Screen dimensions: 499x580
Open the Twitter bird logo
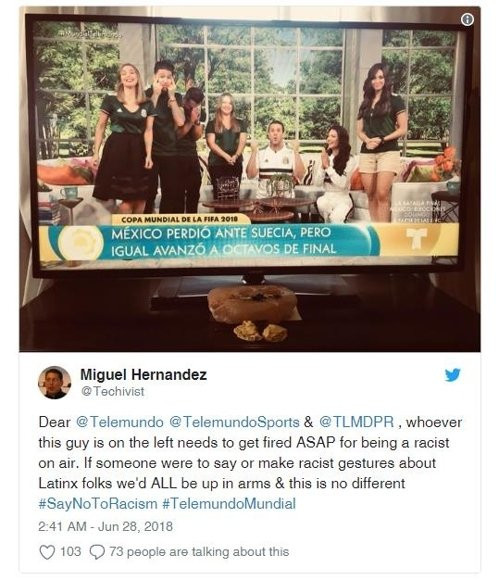tap(452, 375)
